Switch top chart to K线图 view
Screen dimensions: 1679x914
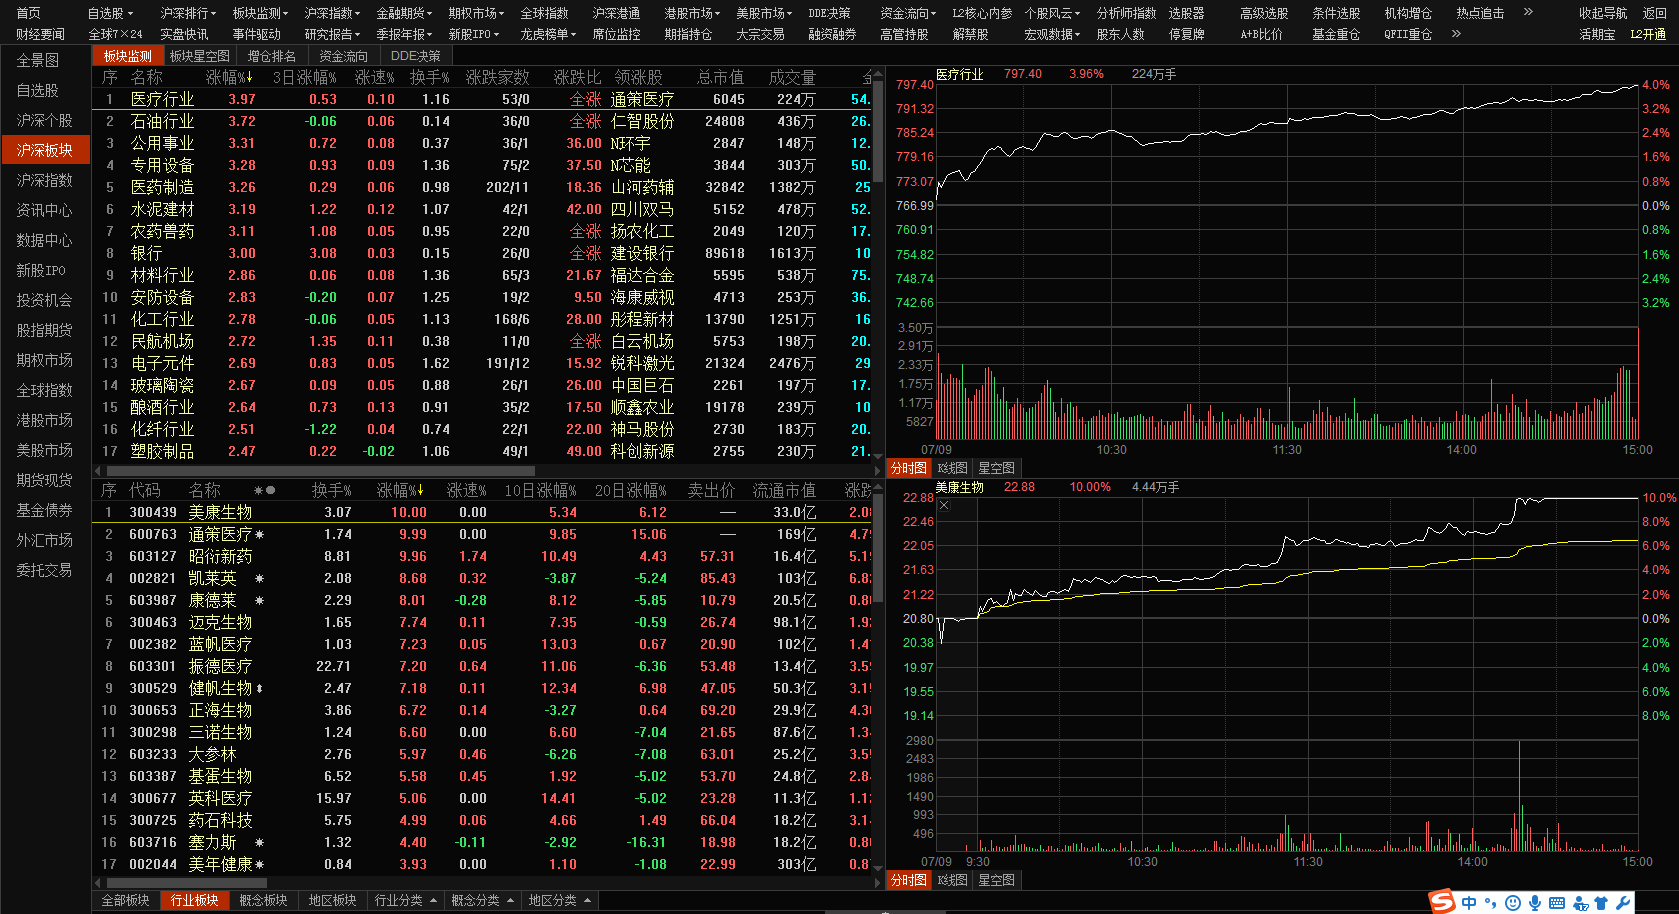tap(952, 468)
